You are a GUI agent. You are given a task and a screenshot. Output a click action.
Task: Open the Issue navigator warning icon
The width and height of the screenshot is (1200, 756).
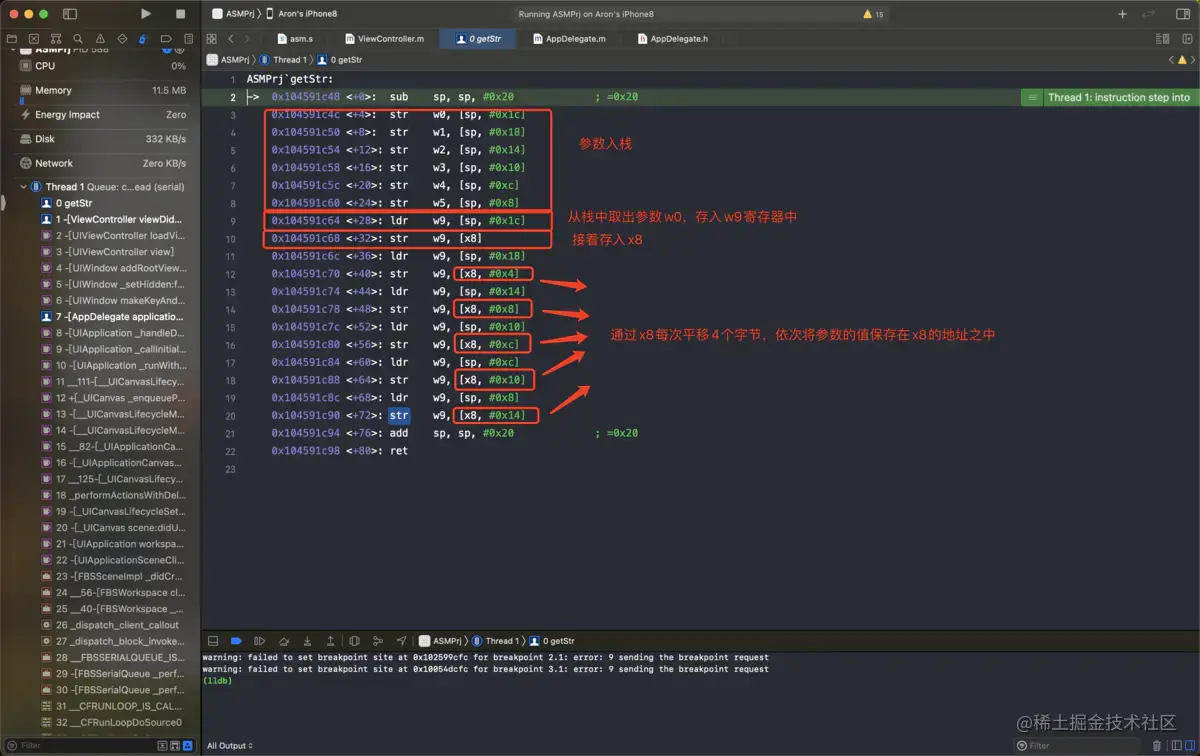(100, 39)
